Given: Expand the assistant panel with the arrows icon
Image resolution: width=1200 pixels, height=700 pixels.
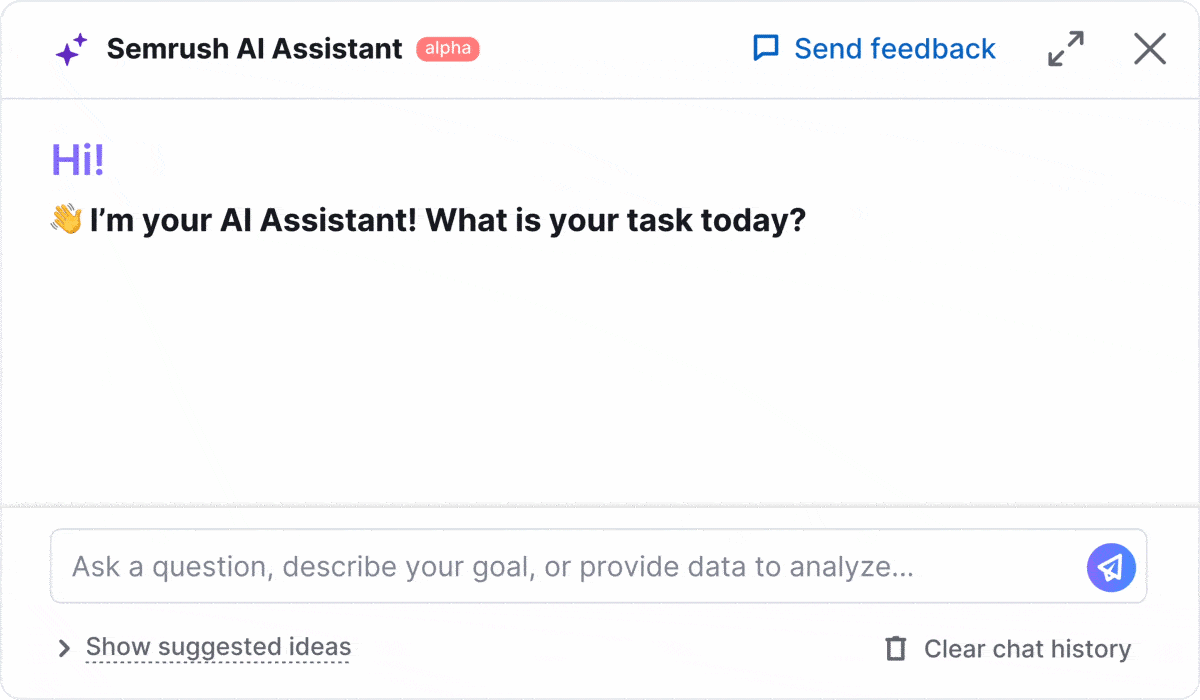Looking at the screenshot, I should (1066, 49).
